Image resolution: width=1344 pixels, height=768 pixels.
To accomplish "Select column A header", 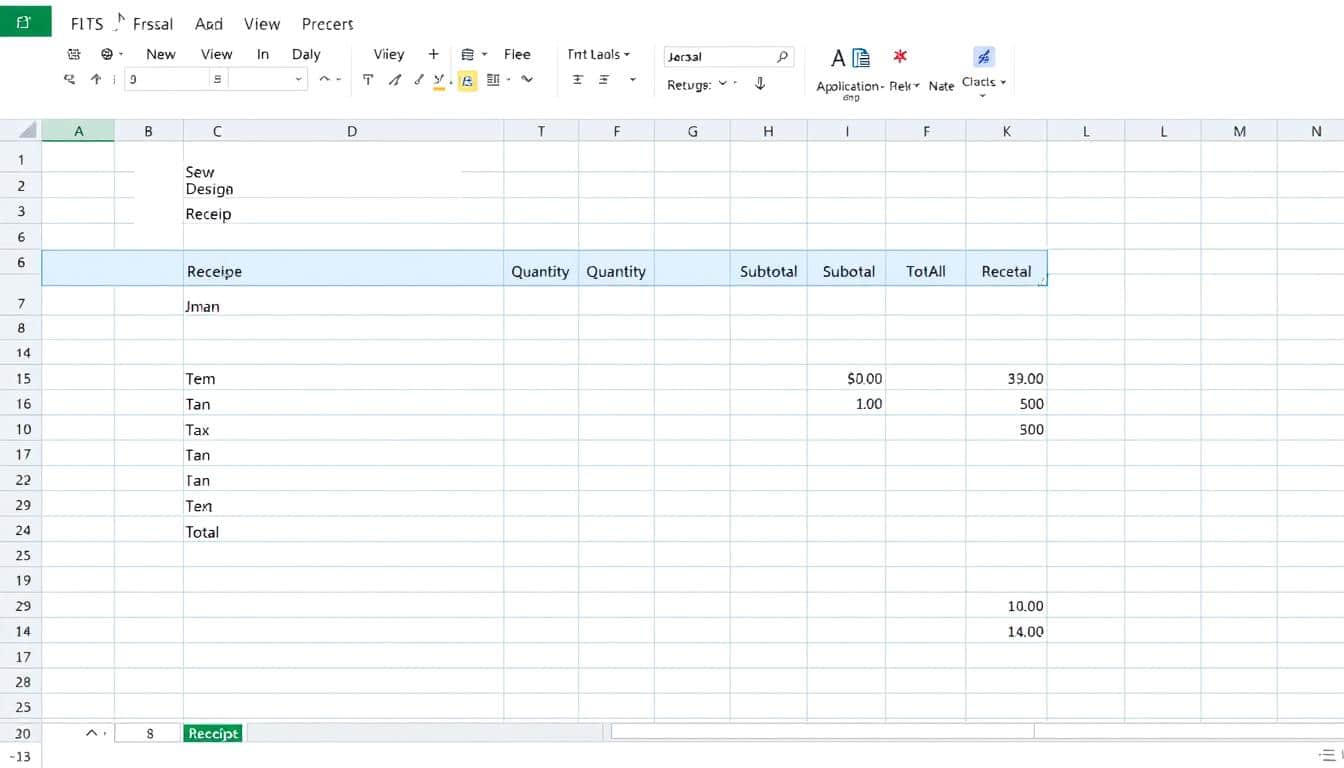I will pos(78,131).
